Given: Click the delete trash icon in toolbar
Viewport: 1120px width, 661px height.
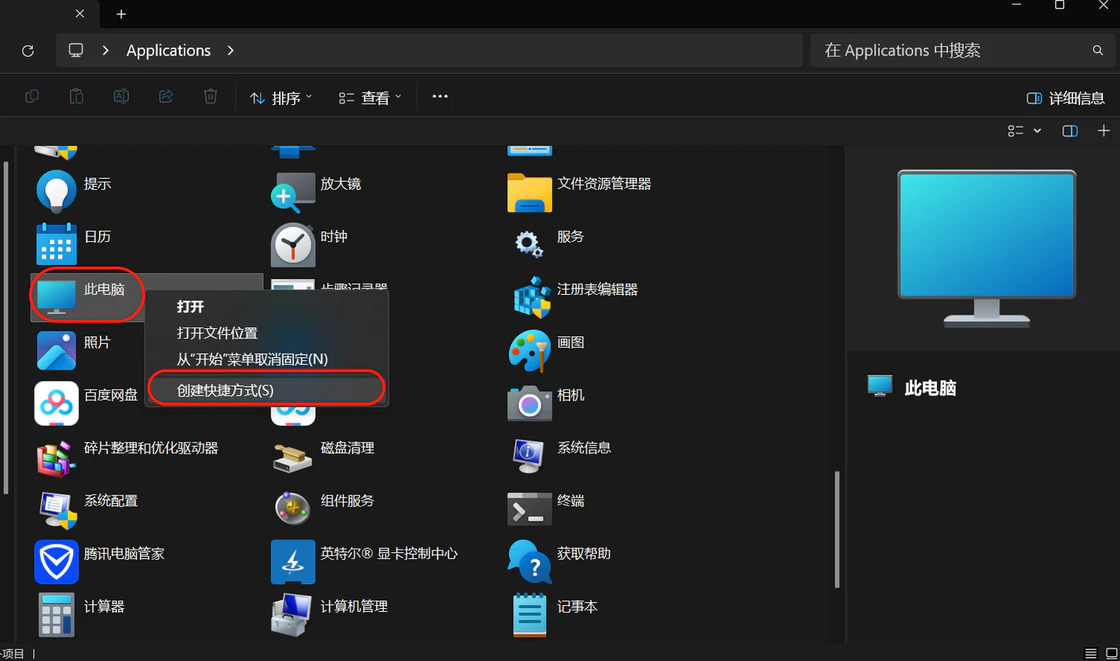Looking at the screenshot, I should tap(210, 96).
